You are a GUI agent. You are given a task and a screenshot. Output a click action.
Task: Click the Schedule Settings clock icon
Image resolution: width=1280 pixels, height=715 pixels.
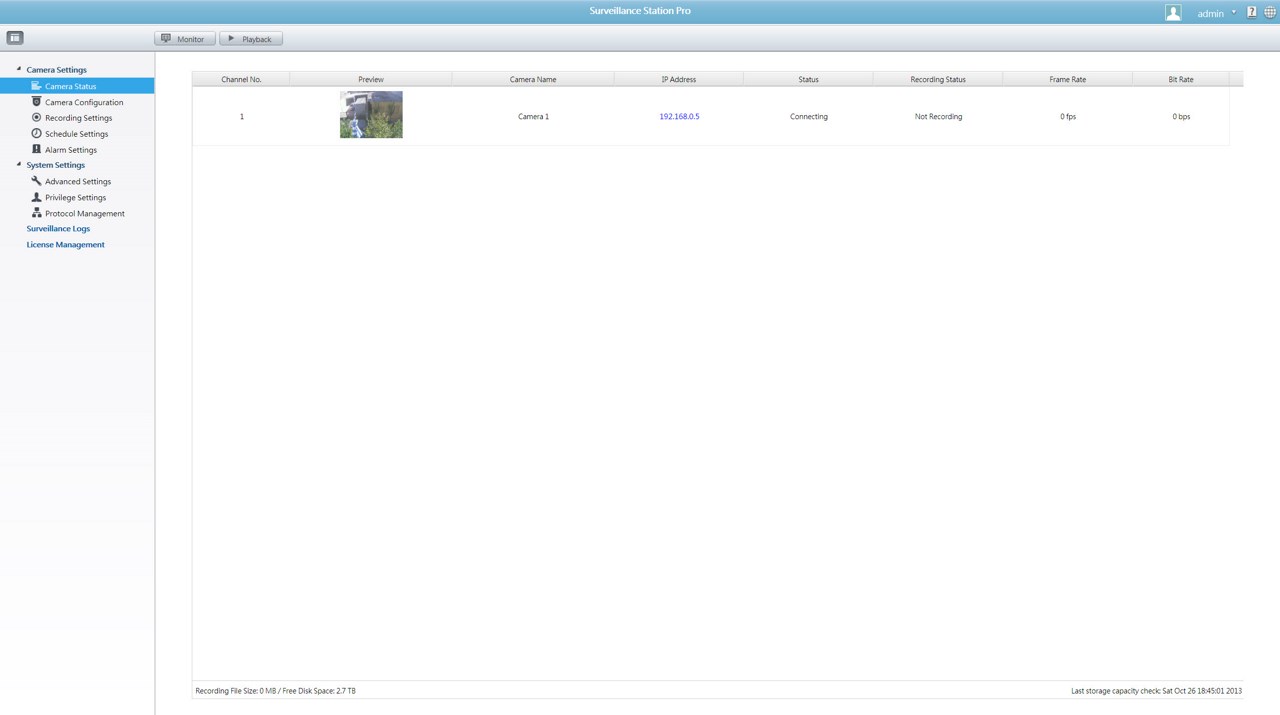(36, 133)
